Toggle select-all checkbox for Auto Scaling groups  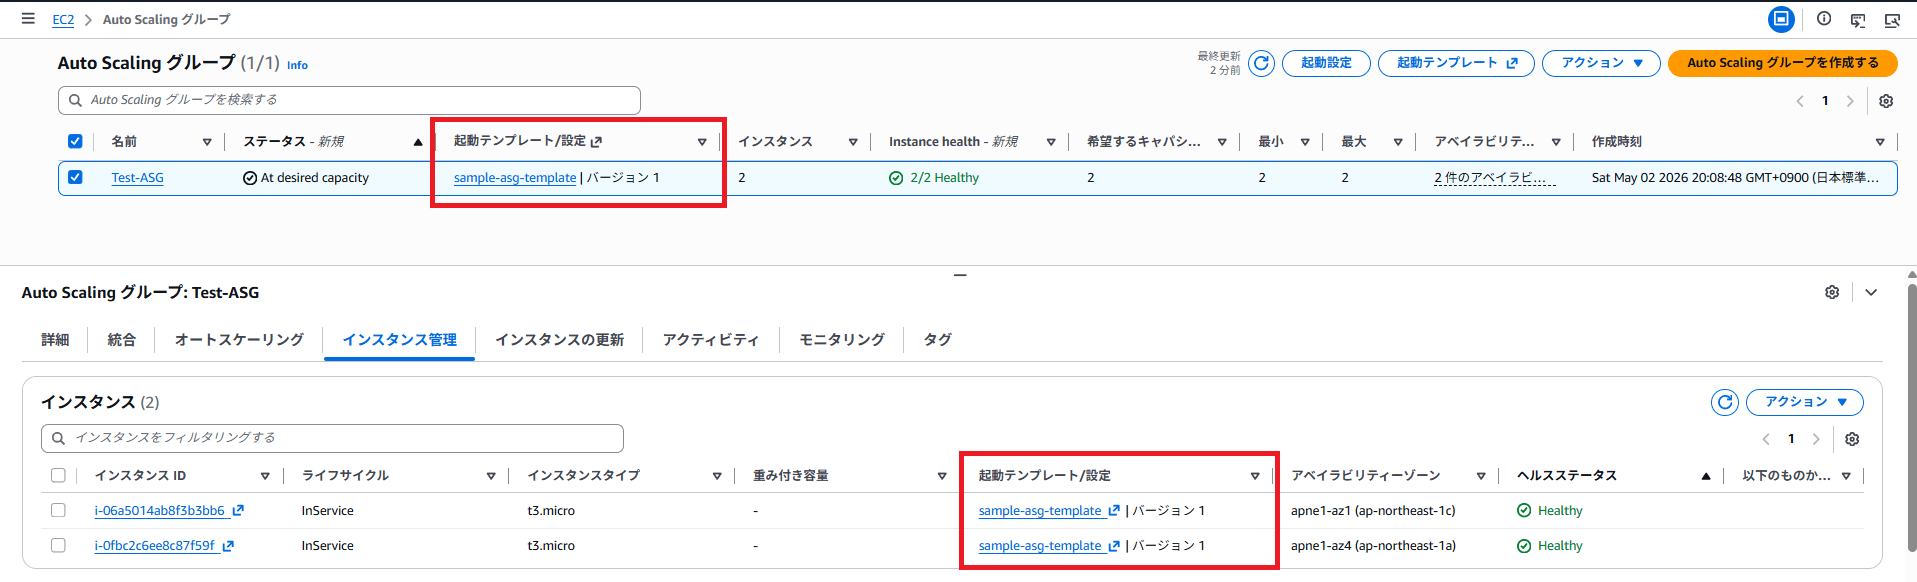tap(75, 141)
